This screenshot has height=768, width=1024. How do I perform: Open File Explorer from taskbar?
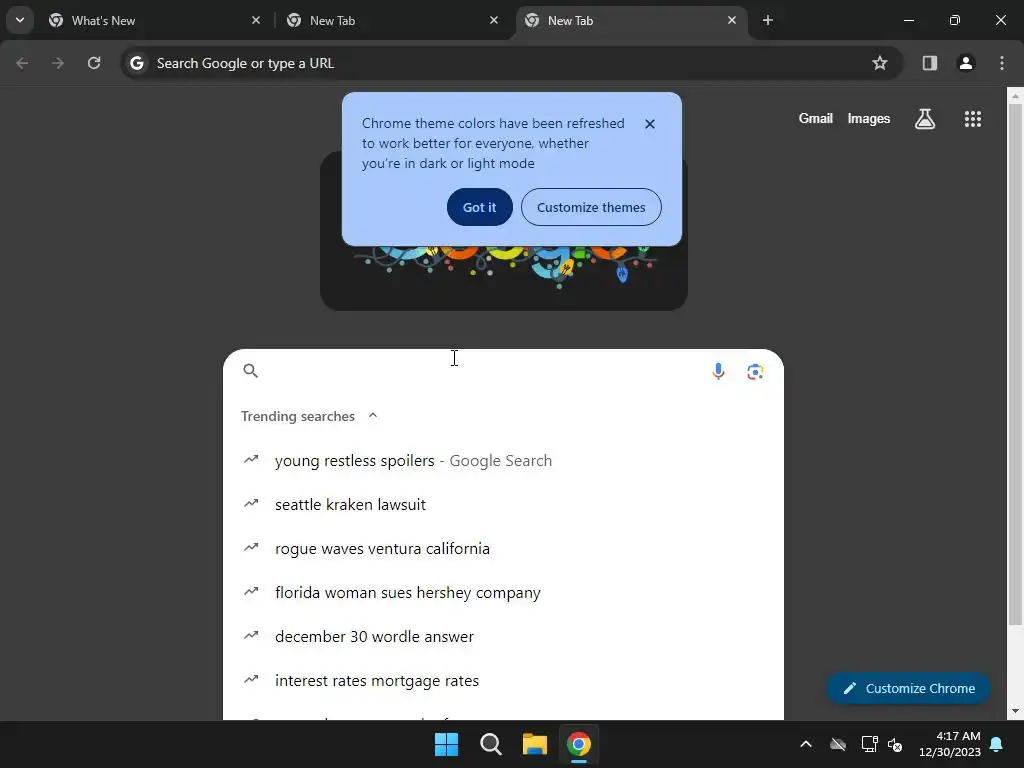click(535, 744)
